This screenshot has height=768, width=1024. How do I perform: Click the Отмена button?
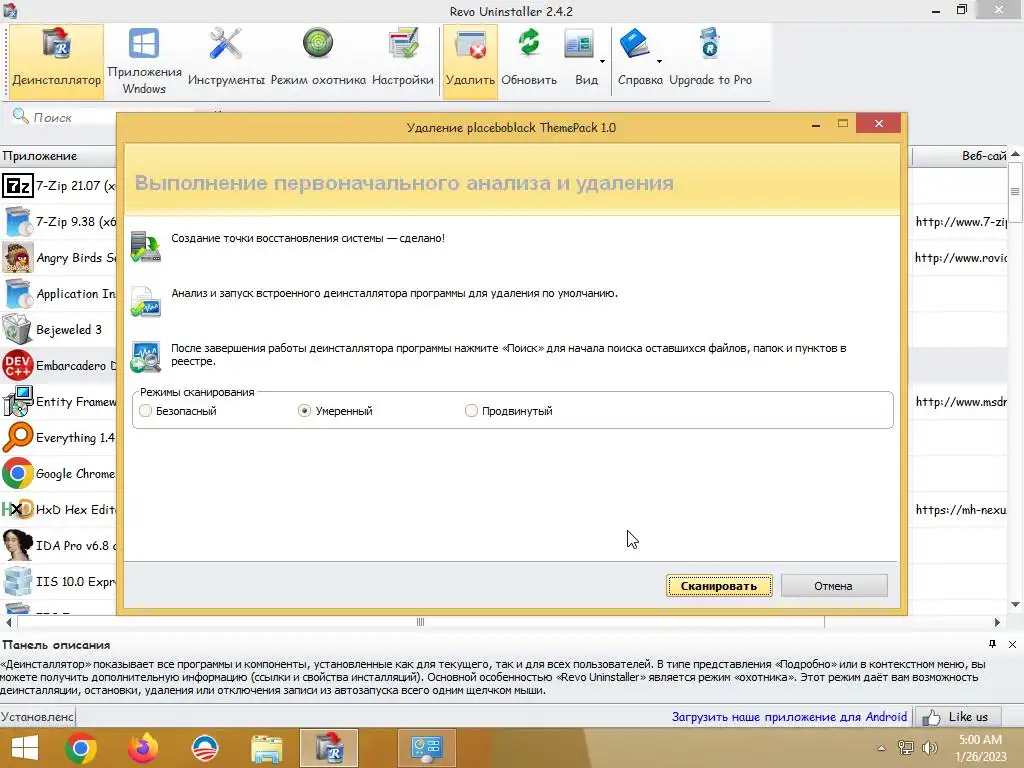834,586
